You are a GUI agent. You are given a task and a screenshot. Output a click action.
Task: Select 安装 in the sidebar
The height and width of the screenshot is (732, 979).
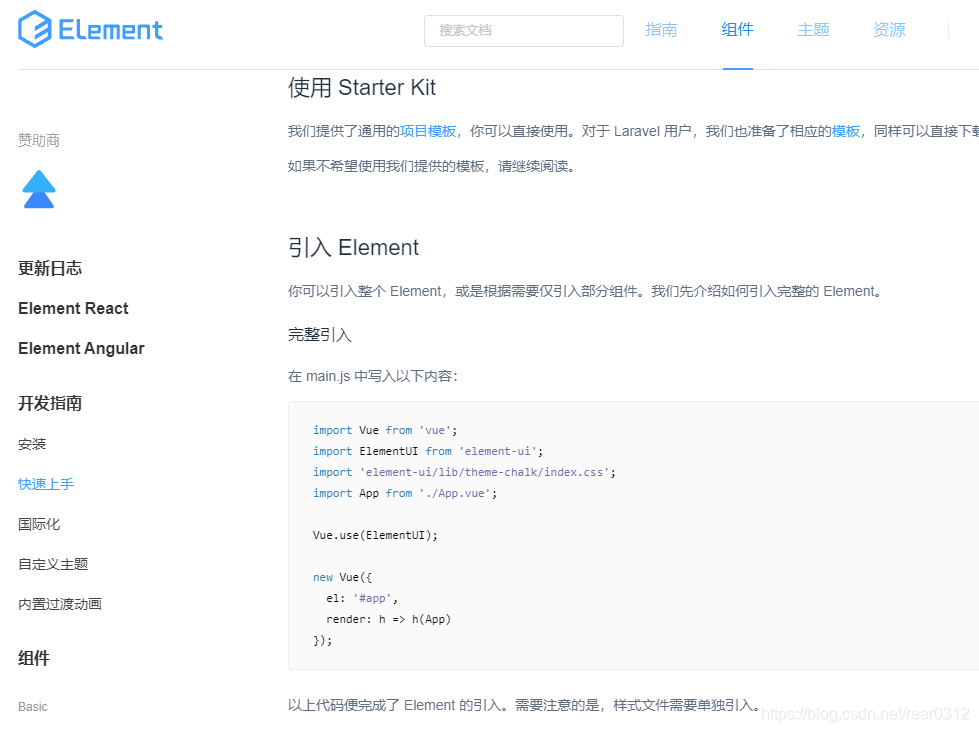pyautogui.click(x=32, y=444)
